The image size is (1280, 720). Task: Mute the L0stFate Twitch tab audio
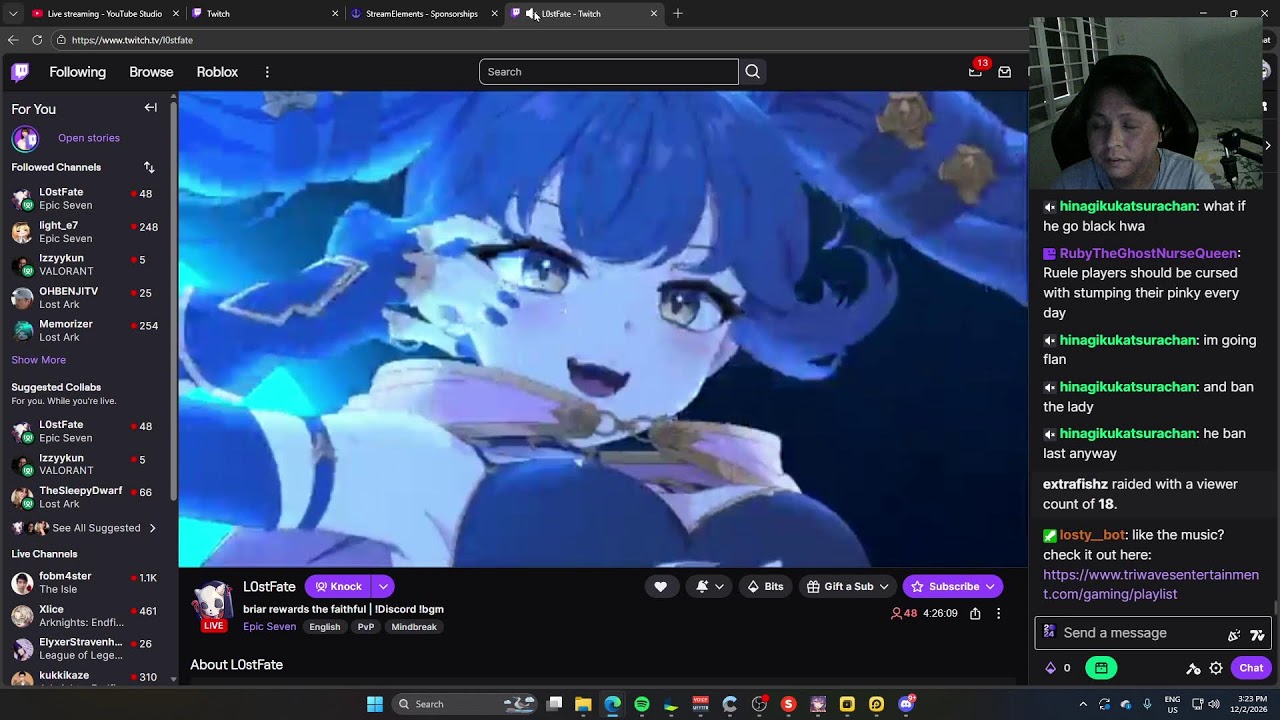(531, 14)
